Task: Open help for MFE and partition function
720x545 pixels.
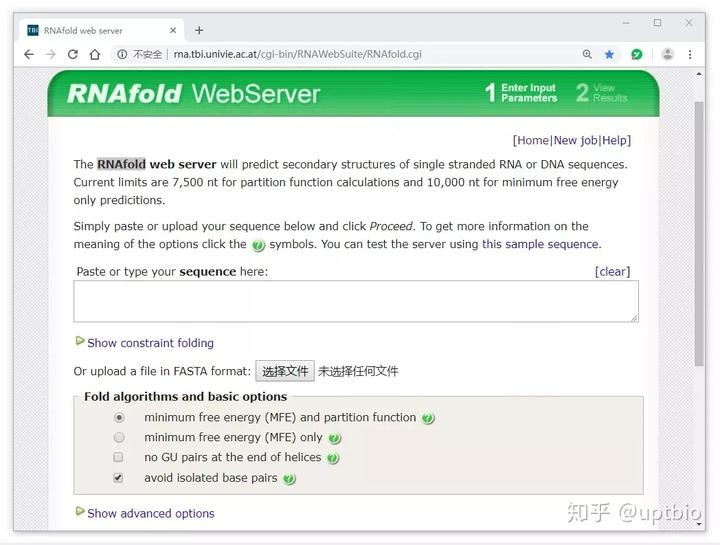Action: (x=428, y=418)
